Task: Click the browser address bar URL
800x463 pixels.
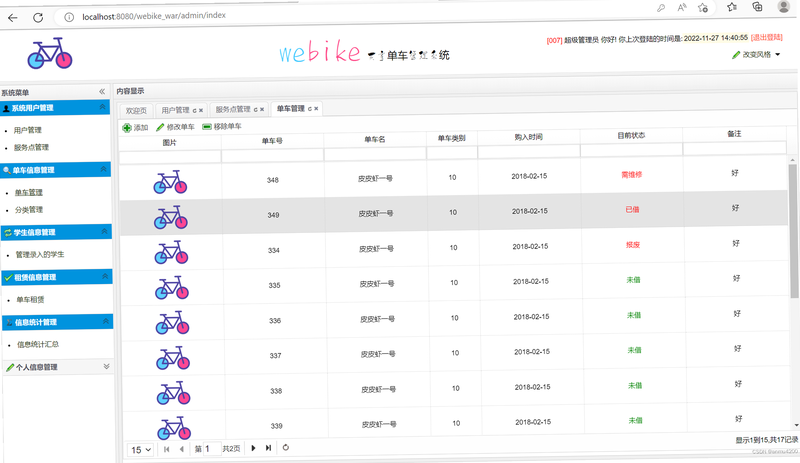Action: click(154, 16)
